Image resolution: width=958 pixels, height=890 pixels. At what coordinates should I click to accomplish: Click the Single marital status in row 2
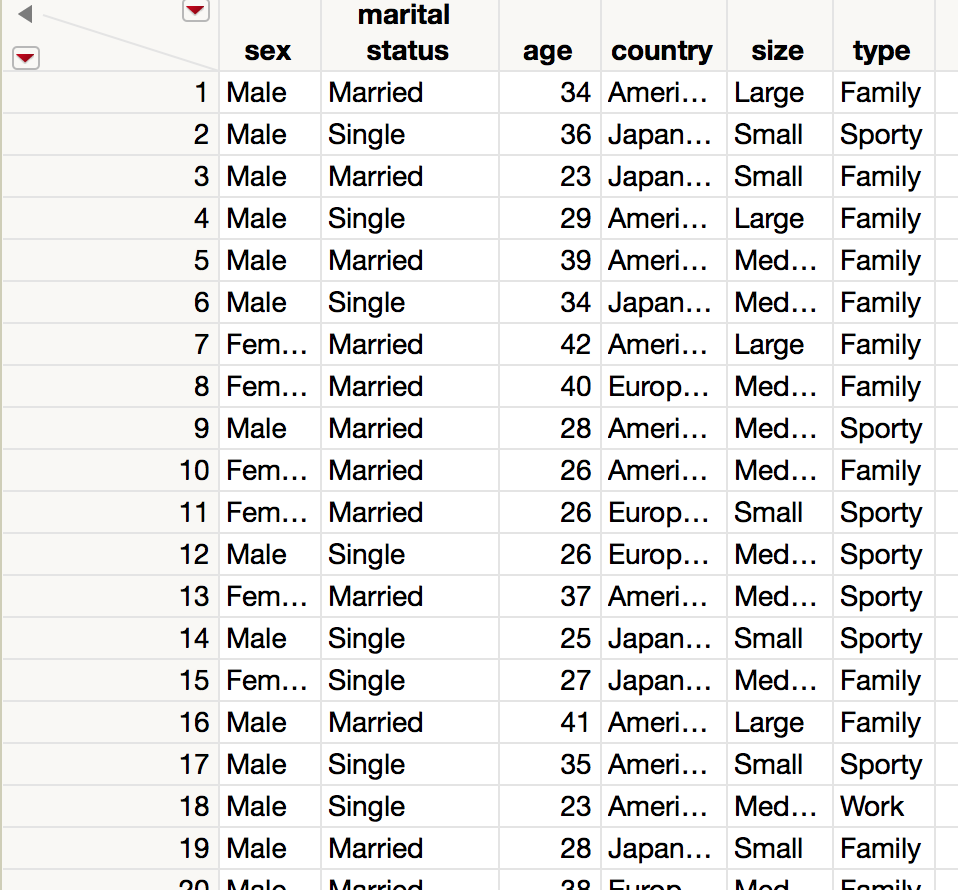pos(366,135)
